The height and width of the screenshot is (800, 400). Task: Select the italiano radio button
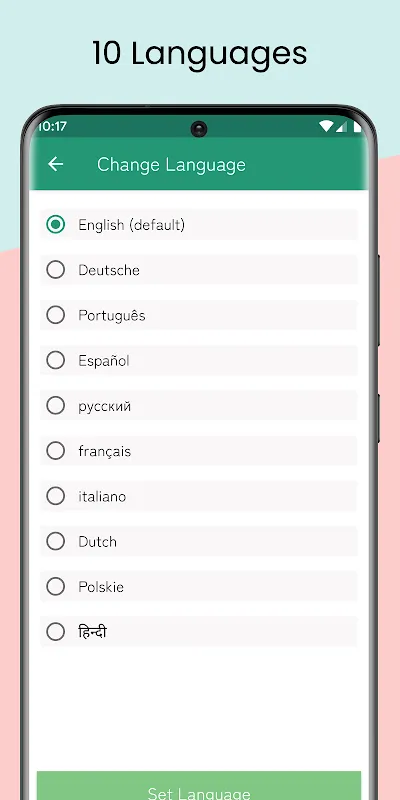point(56,496)
